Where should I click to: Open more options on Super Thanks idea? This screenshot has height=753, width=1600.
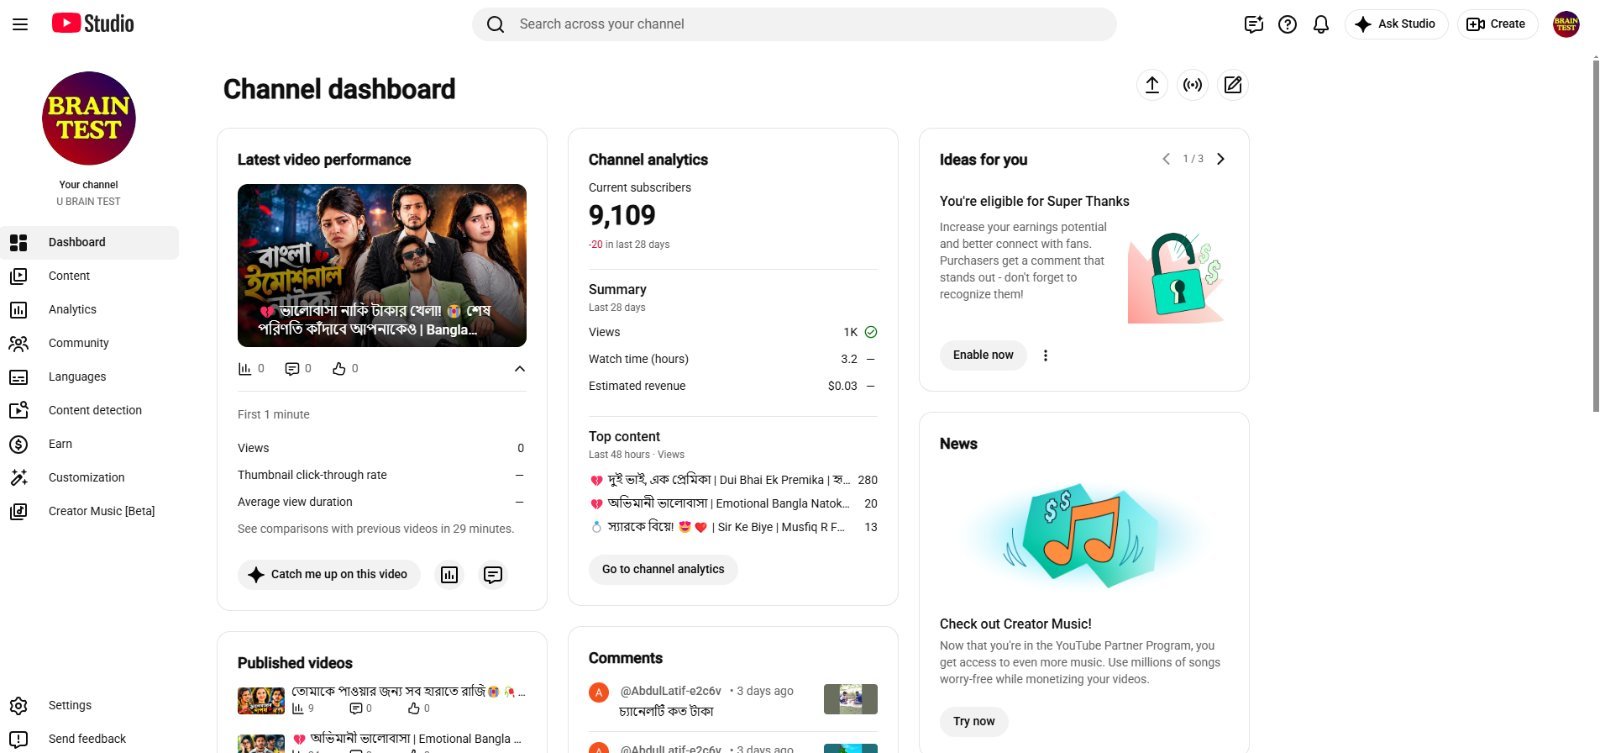tap(1046, 355)
